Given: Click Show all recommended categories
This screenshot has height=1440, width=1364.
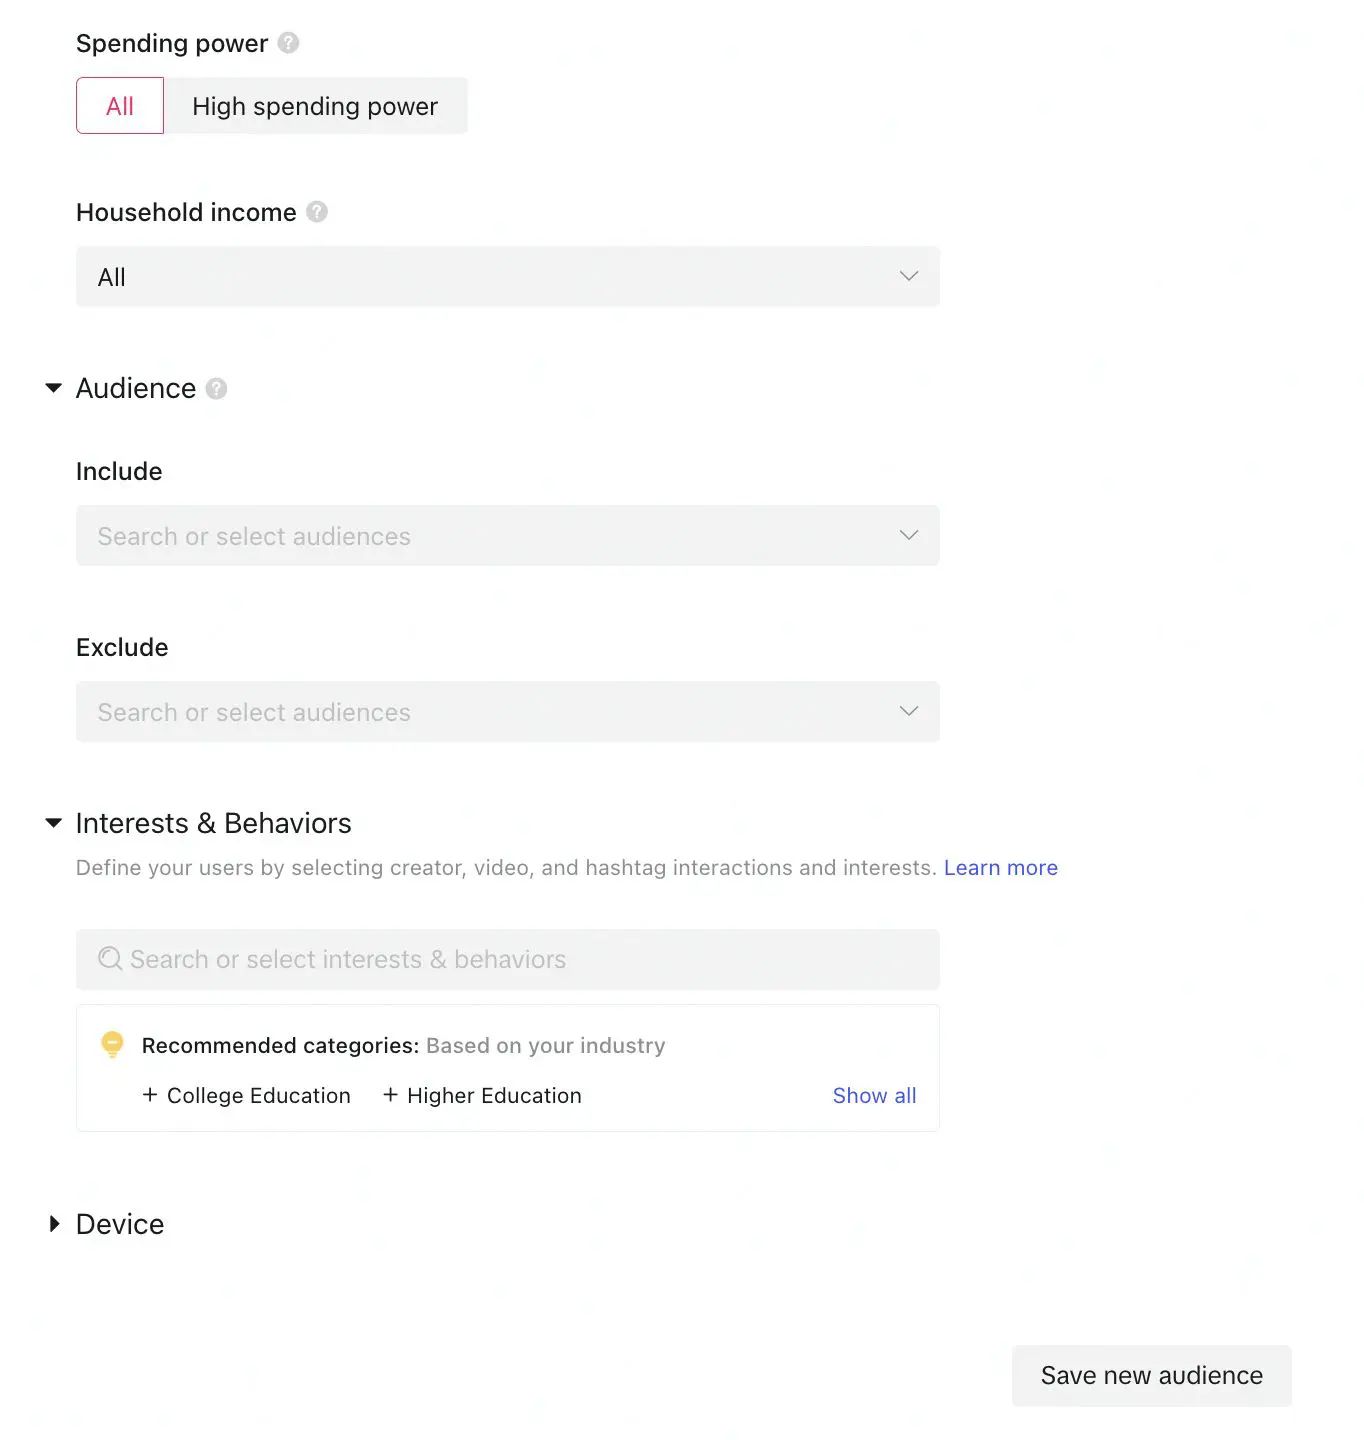Looking at the screenshot, I should coord(875,1096).
